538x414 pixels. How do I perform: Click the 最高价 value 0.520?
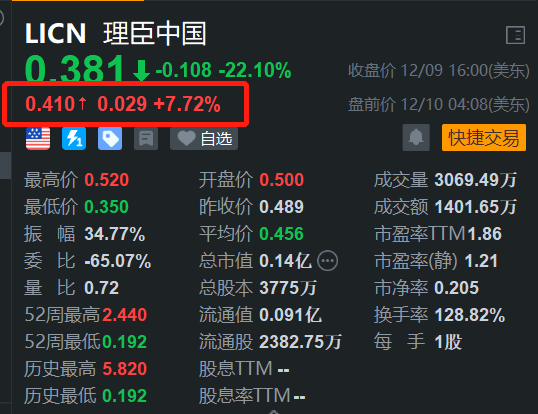click(107, 180)
